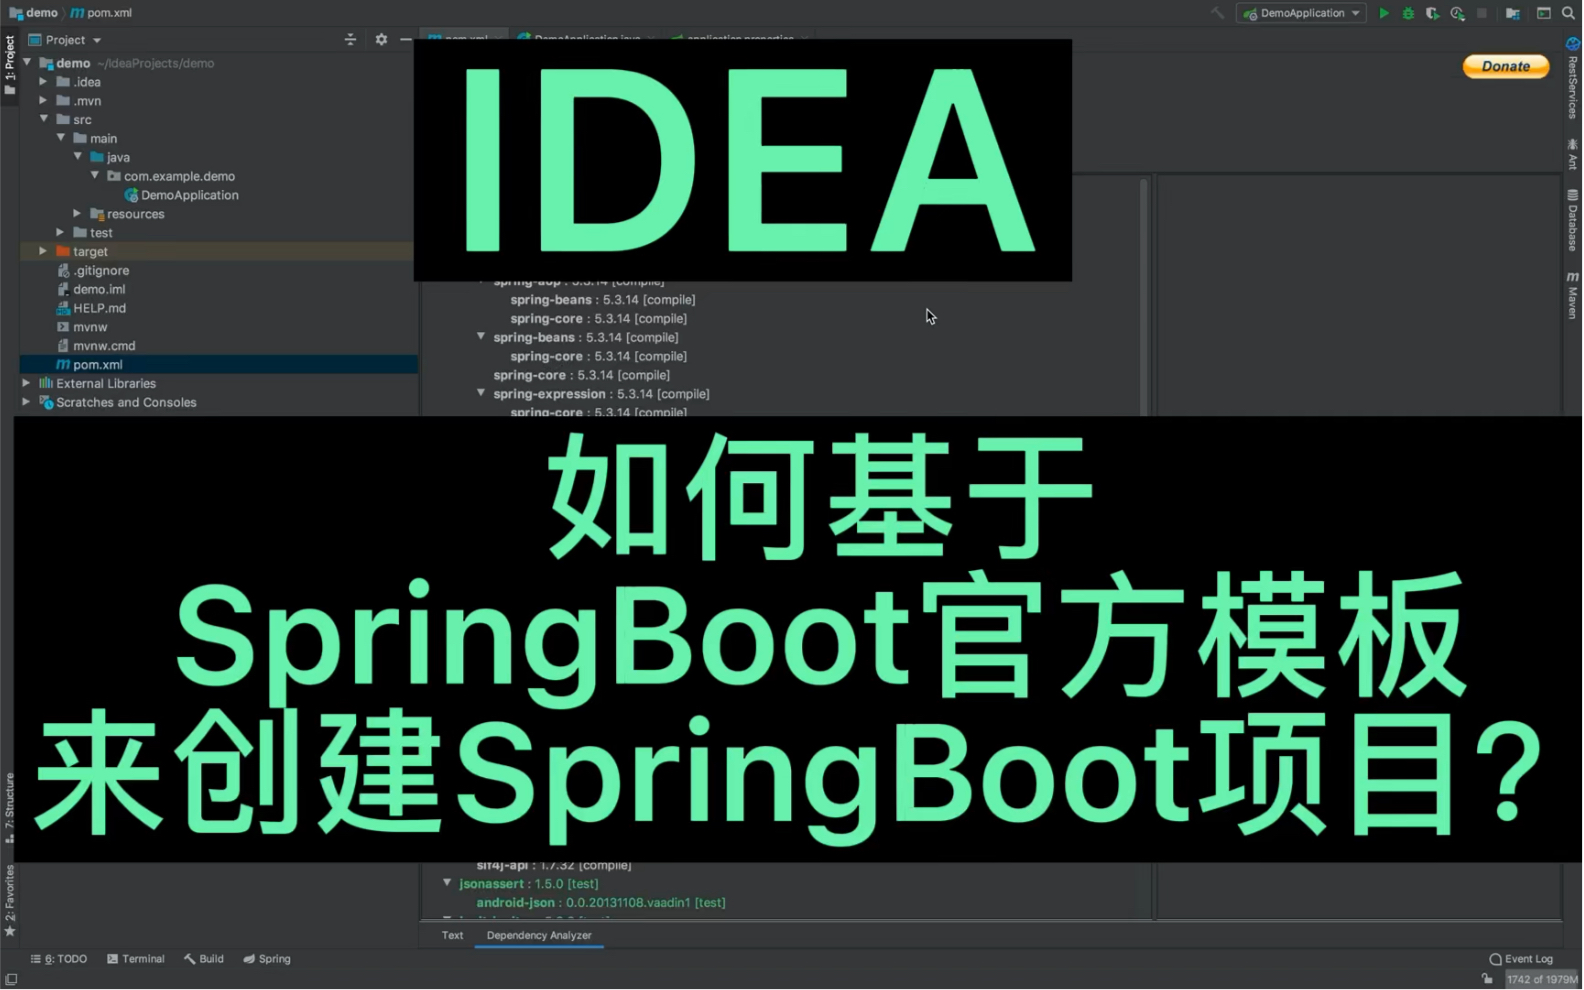Open the Database side tool window
Image resolution: width=1584 pixels, height=990 pixels.
[x=1572, y=220]
